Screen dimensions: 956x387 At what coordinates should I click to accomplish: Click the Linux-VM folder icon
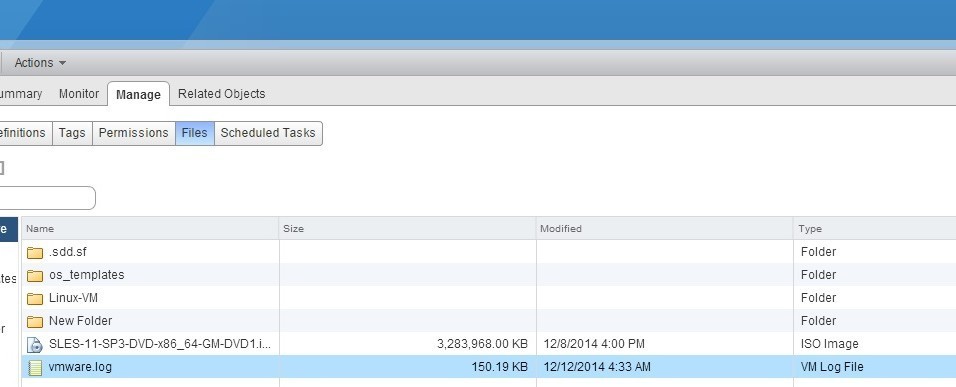[x=35, y=299]
